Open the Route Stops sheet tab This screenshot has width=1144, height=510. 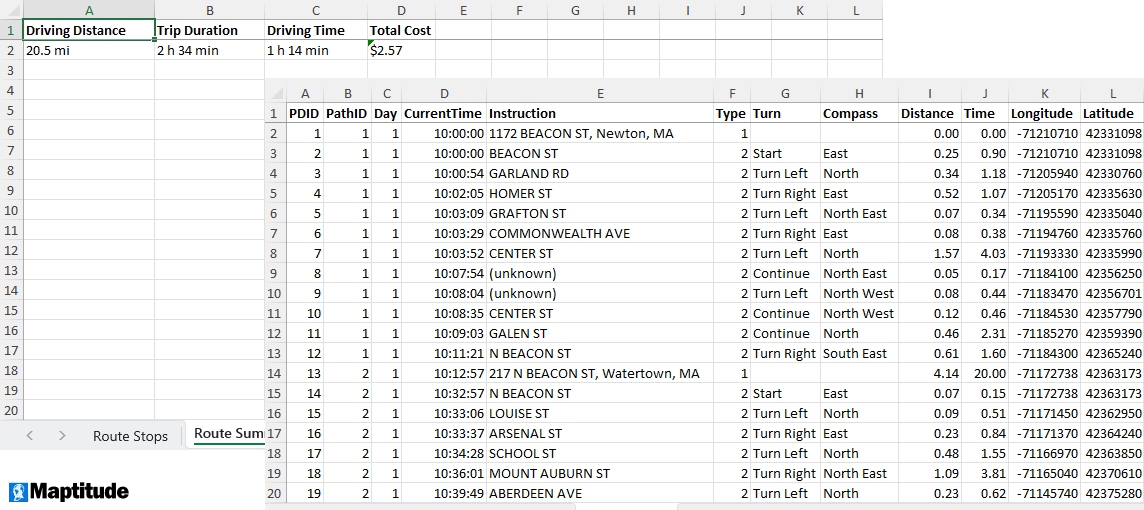[x=130, y=436]
